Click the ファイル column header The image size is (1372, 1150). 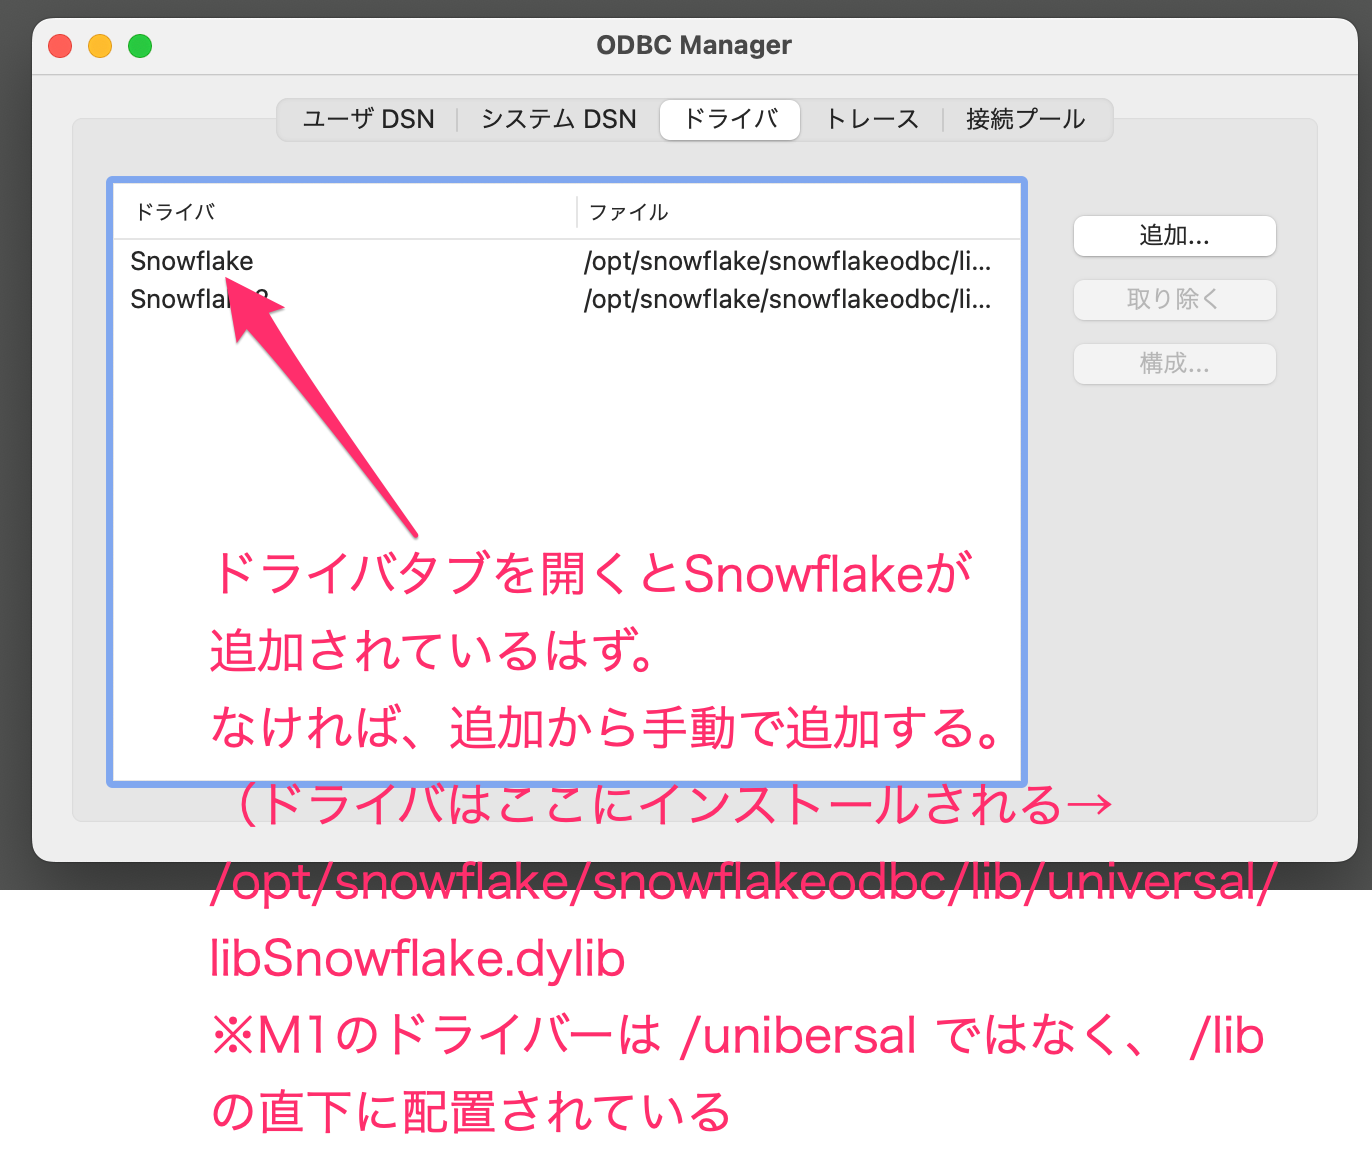click(x=800, y=212)
